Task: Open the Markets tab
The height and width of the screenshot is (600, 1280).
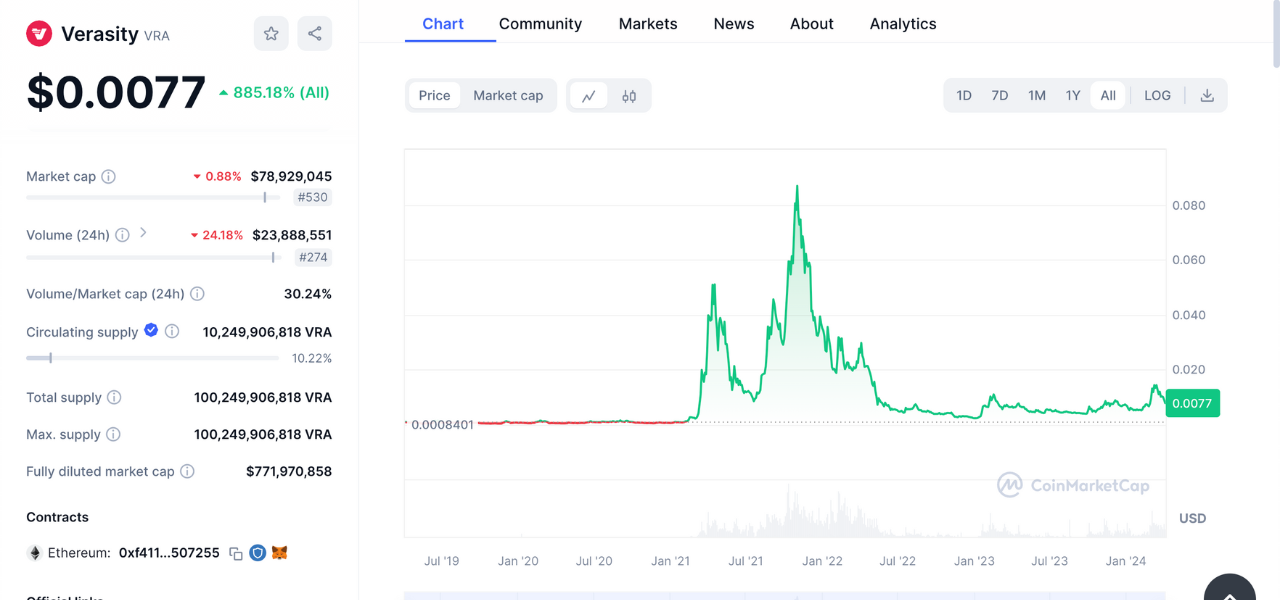Action: point(648,24)
